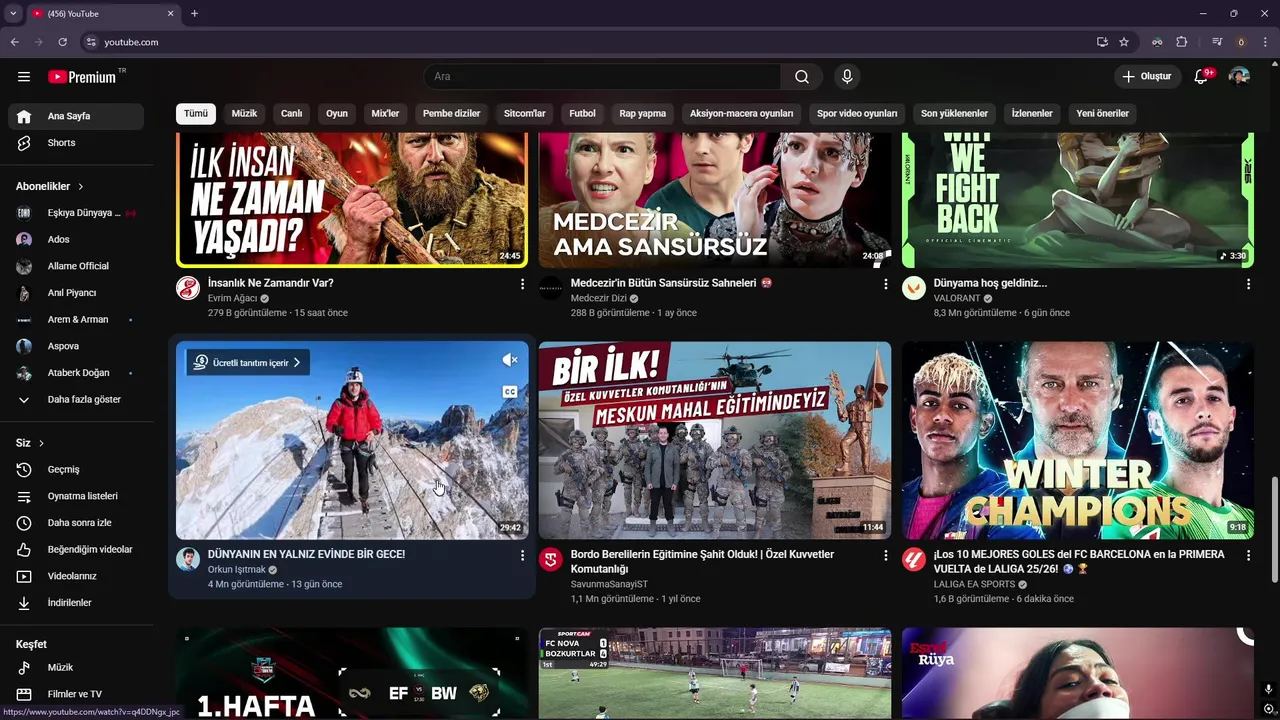Open Allame Official subscription channel
This screenshot has height=720, width=1280.
(76, 266)
